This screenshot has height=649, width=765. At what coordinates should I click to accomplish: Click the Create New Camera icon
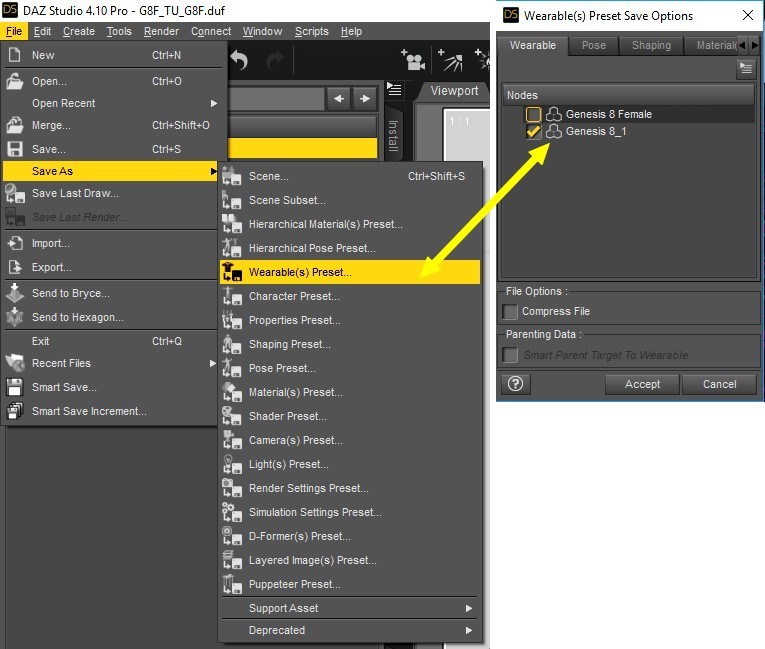pyautogui.click(x=413, y=60)
